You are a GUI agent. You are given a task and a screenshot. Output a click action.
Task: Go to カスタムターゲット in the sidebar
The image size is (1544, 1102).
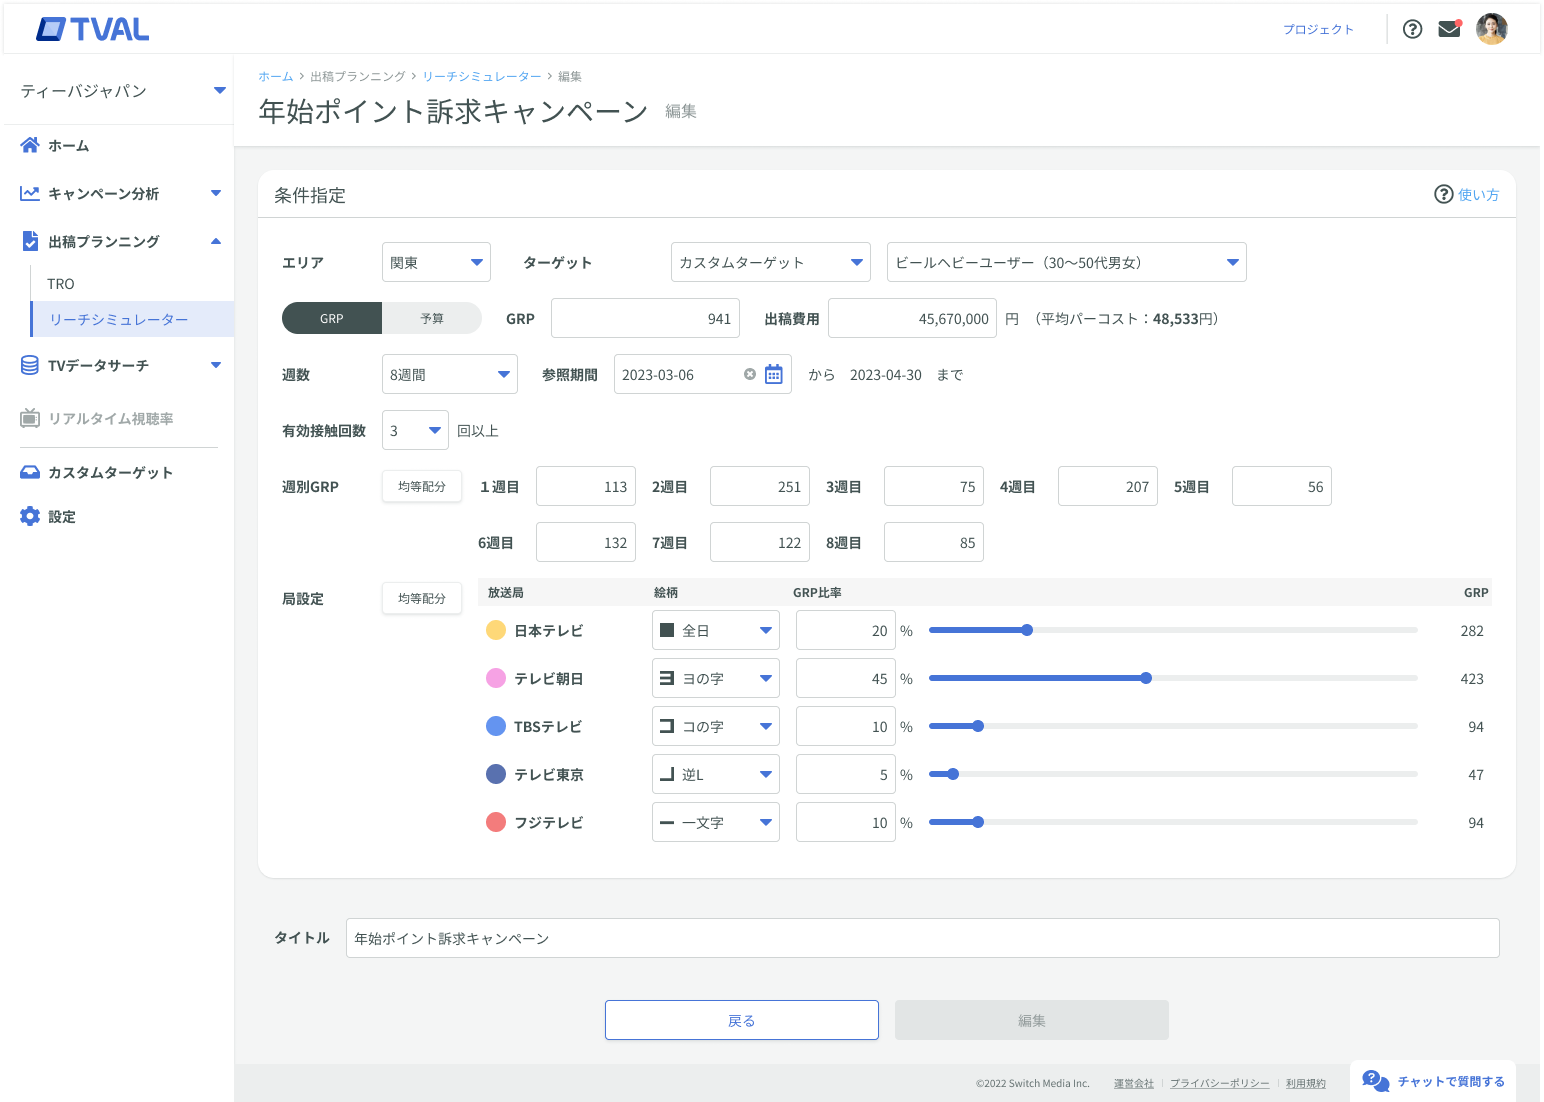(110, 472)
